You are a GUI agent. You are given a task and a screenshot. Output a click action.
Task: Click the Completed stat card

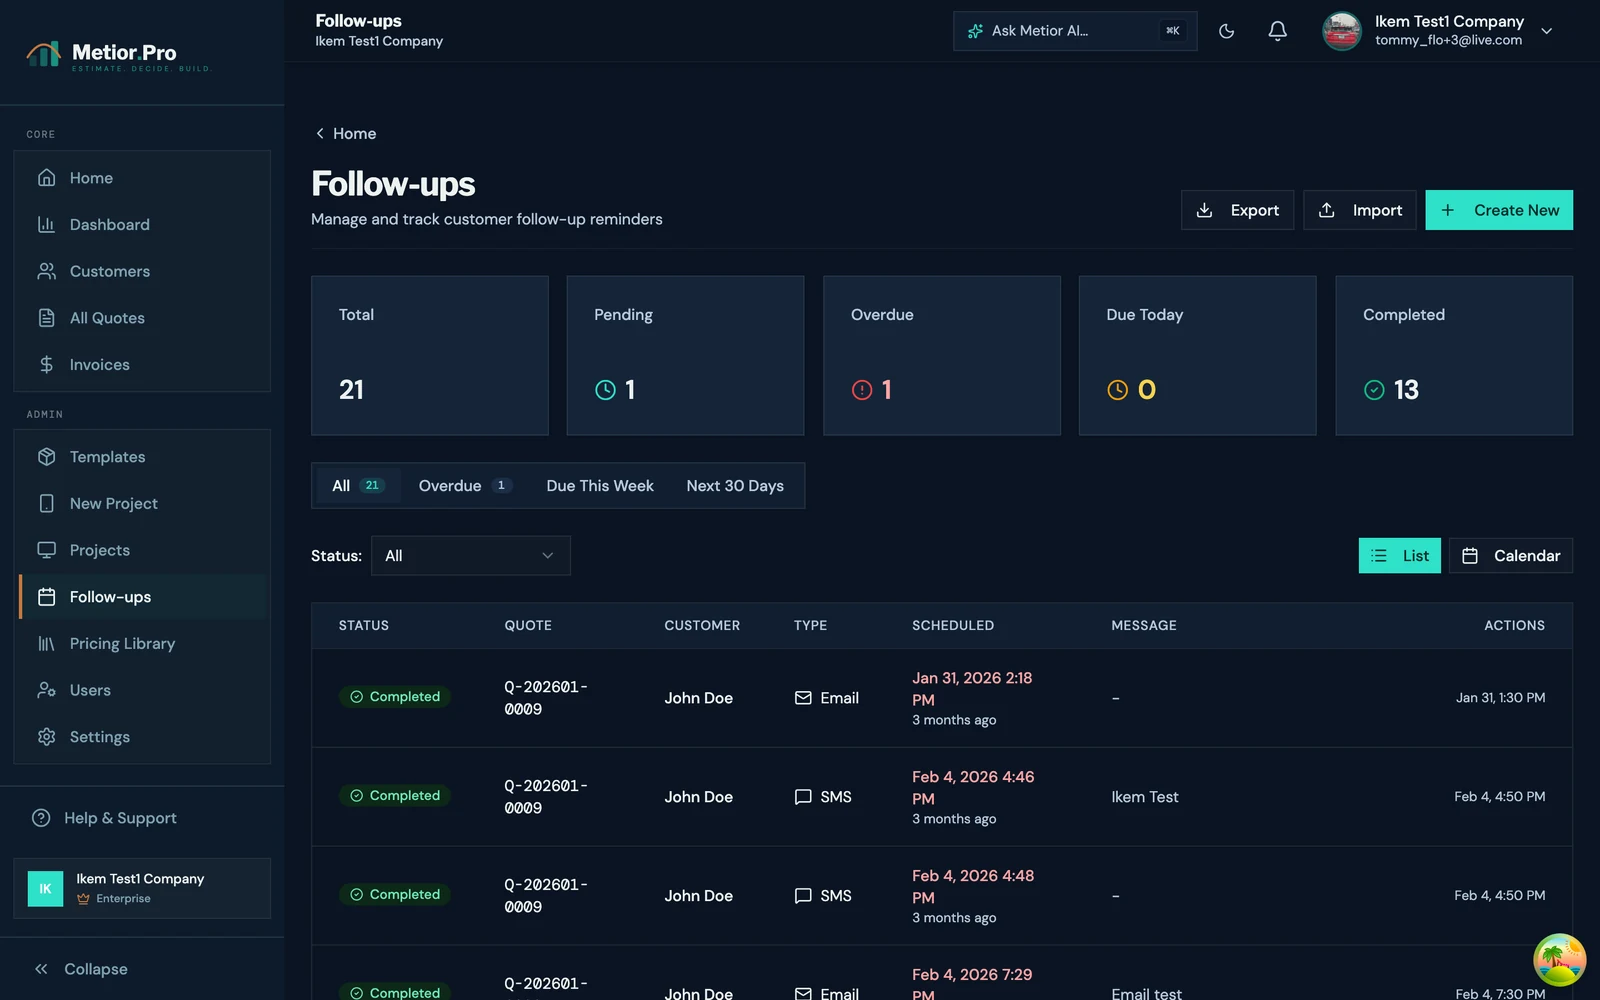1454,356
